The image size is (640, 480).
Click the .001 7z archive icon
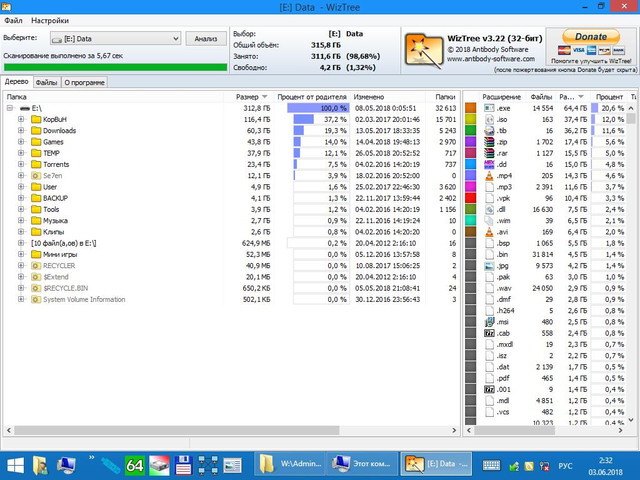(489, 389)
